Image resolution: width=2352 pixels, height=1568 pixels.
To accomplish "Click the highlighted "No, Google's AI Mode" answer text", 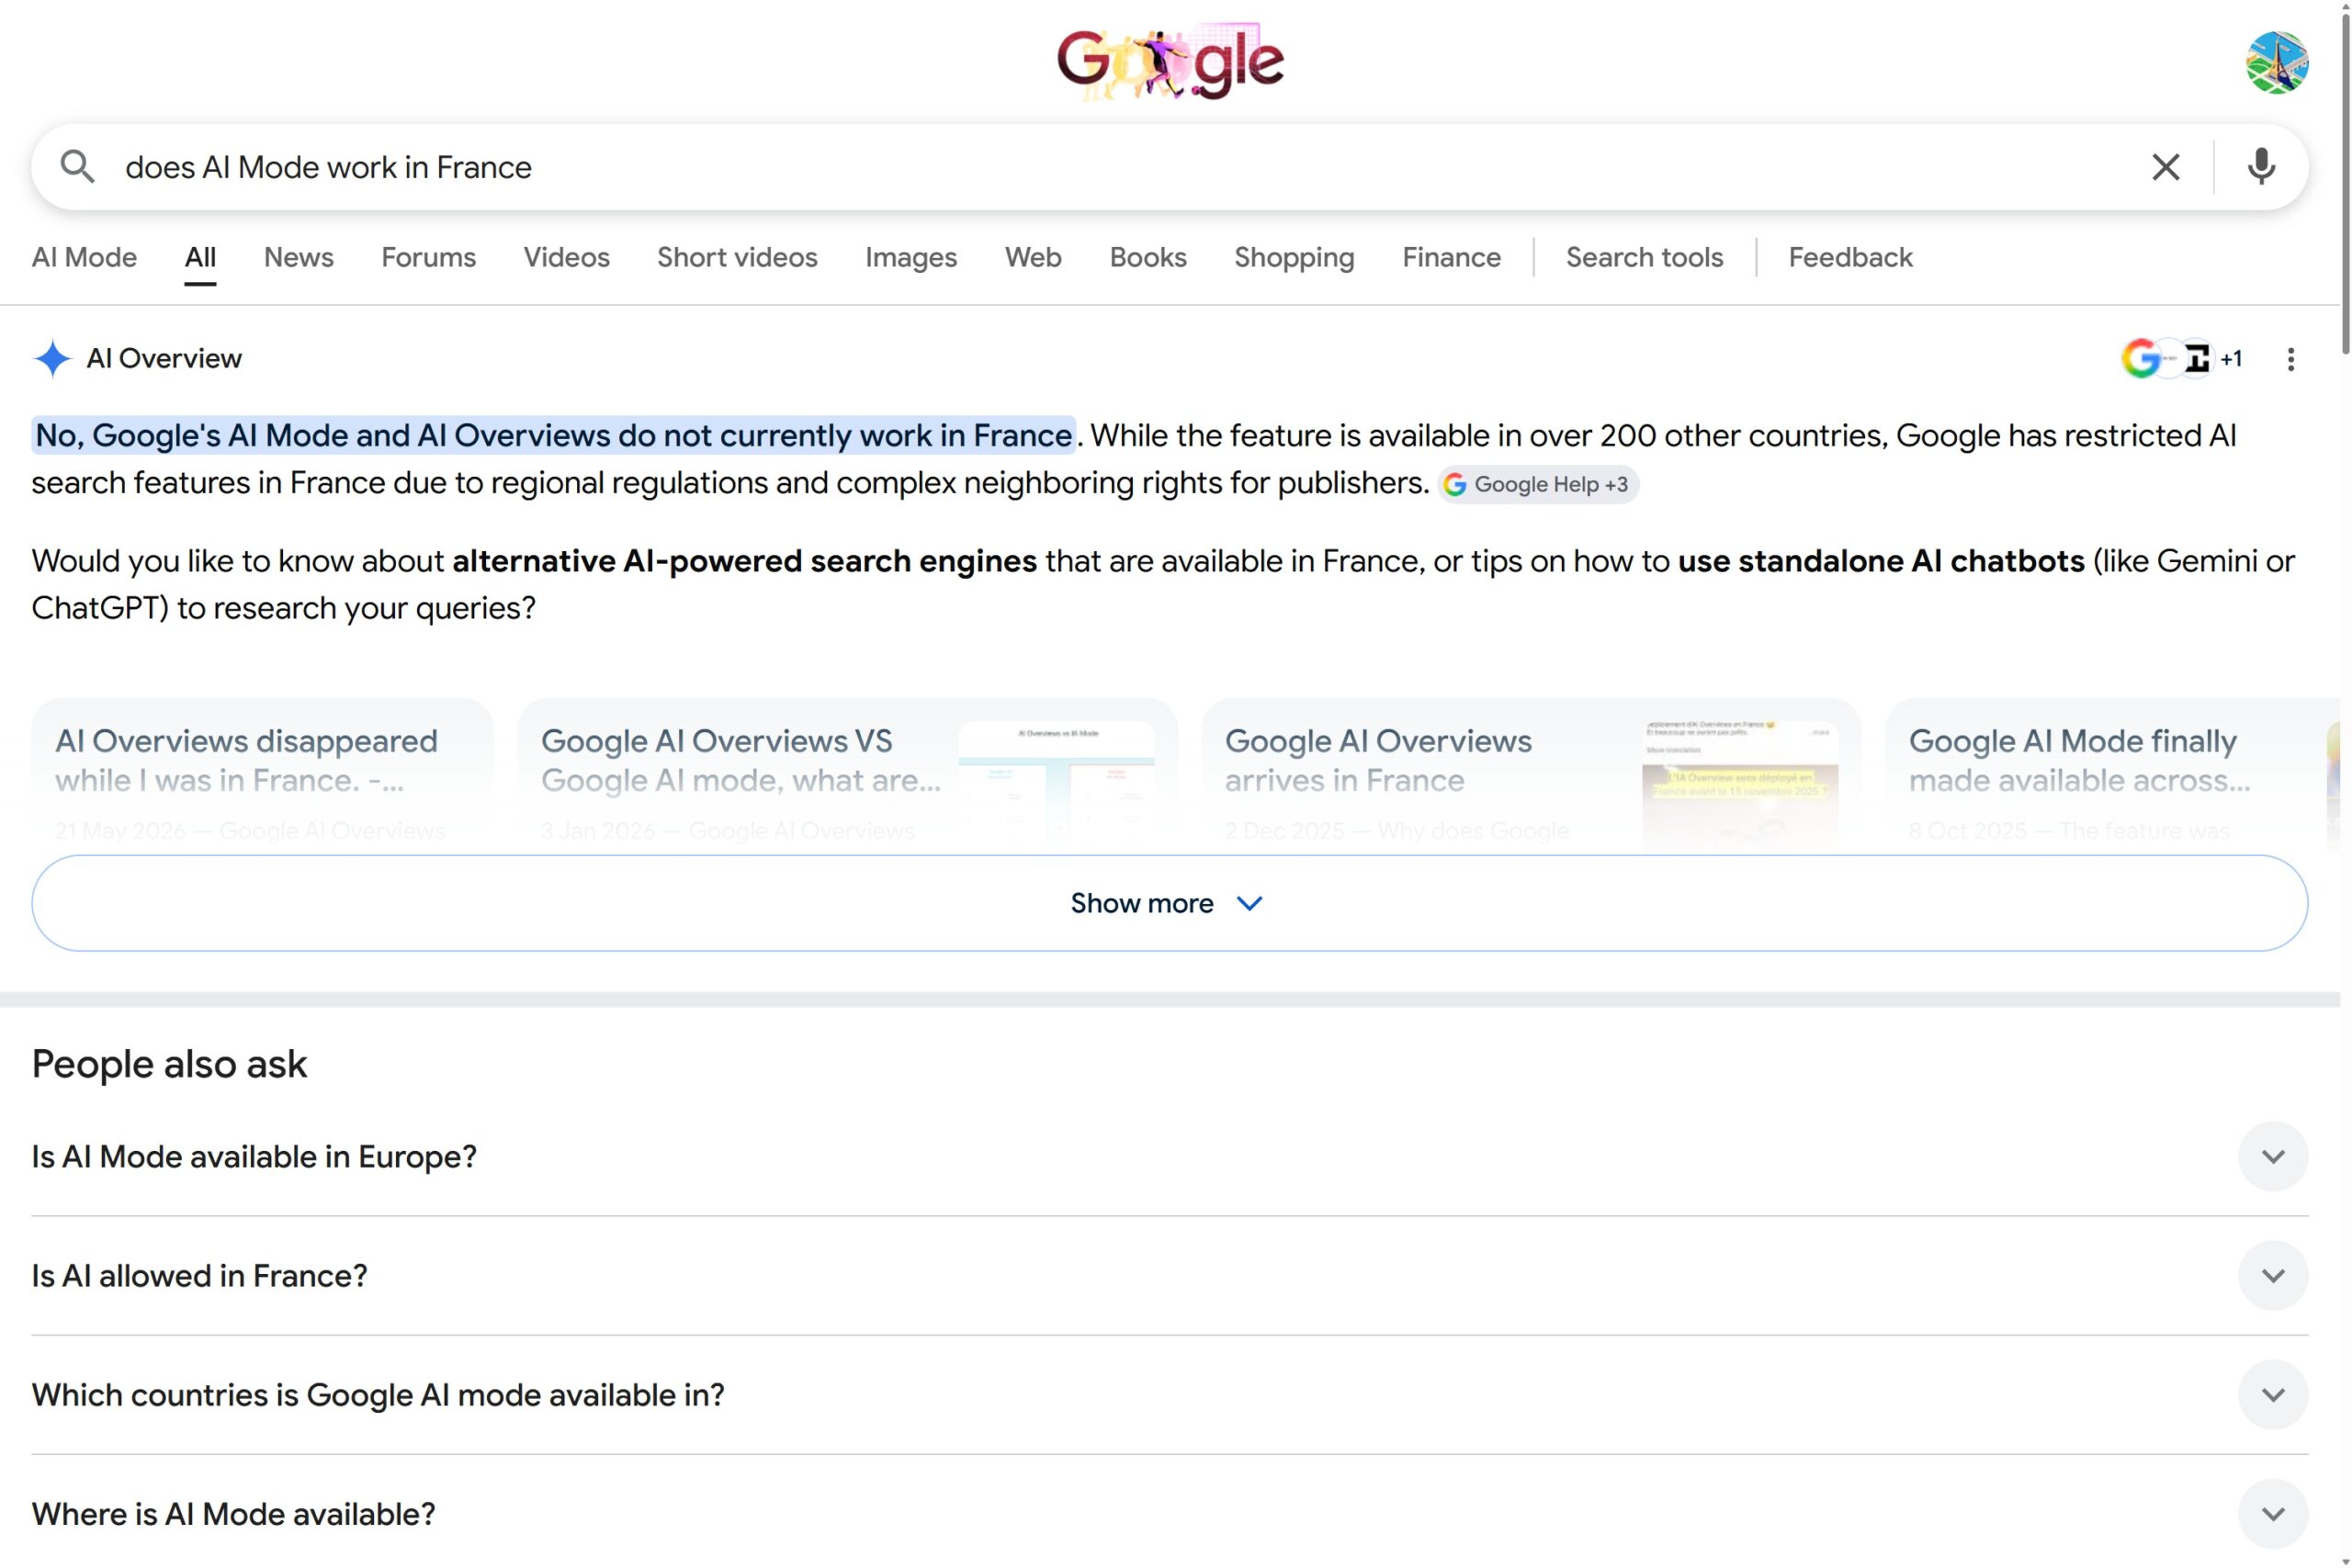I will [554, 435].
